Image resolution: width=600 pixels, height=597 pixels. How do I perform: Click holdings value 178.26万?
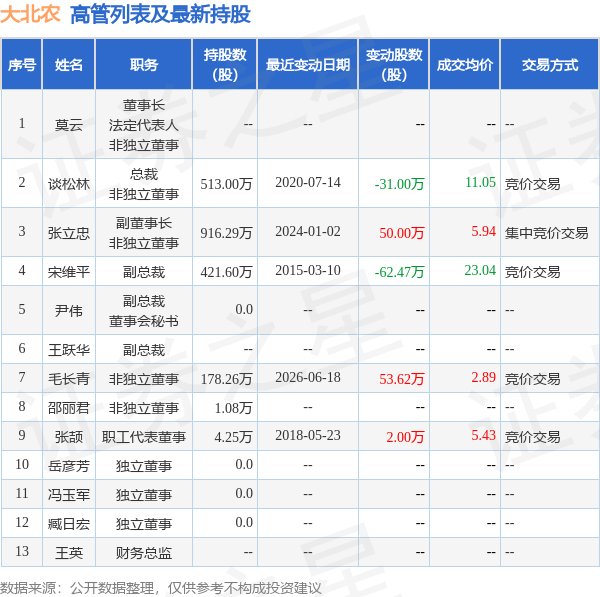point(227,379)
